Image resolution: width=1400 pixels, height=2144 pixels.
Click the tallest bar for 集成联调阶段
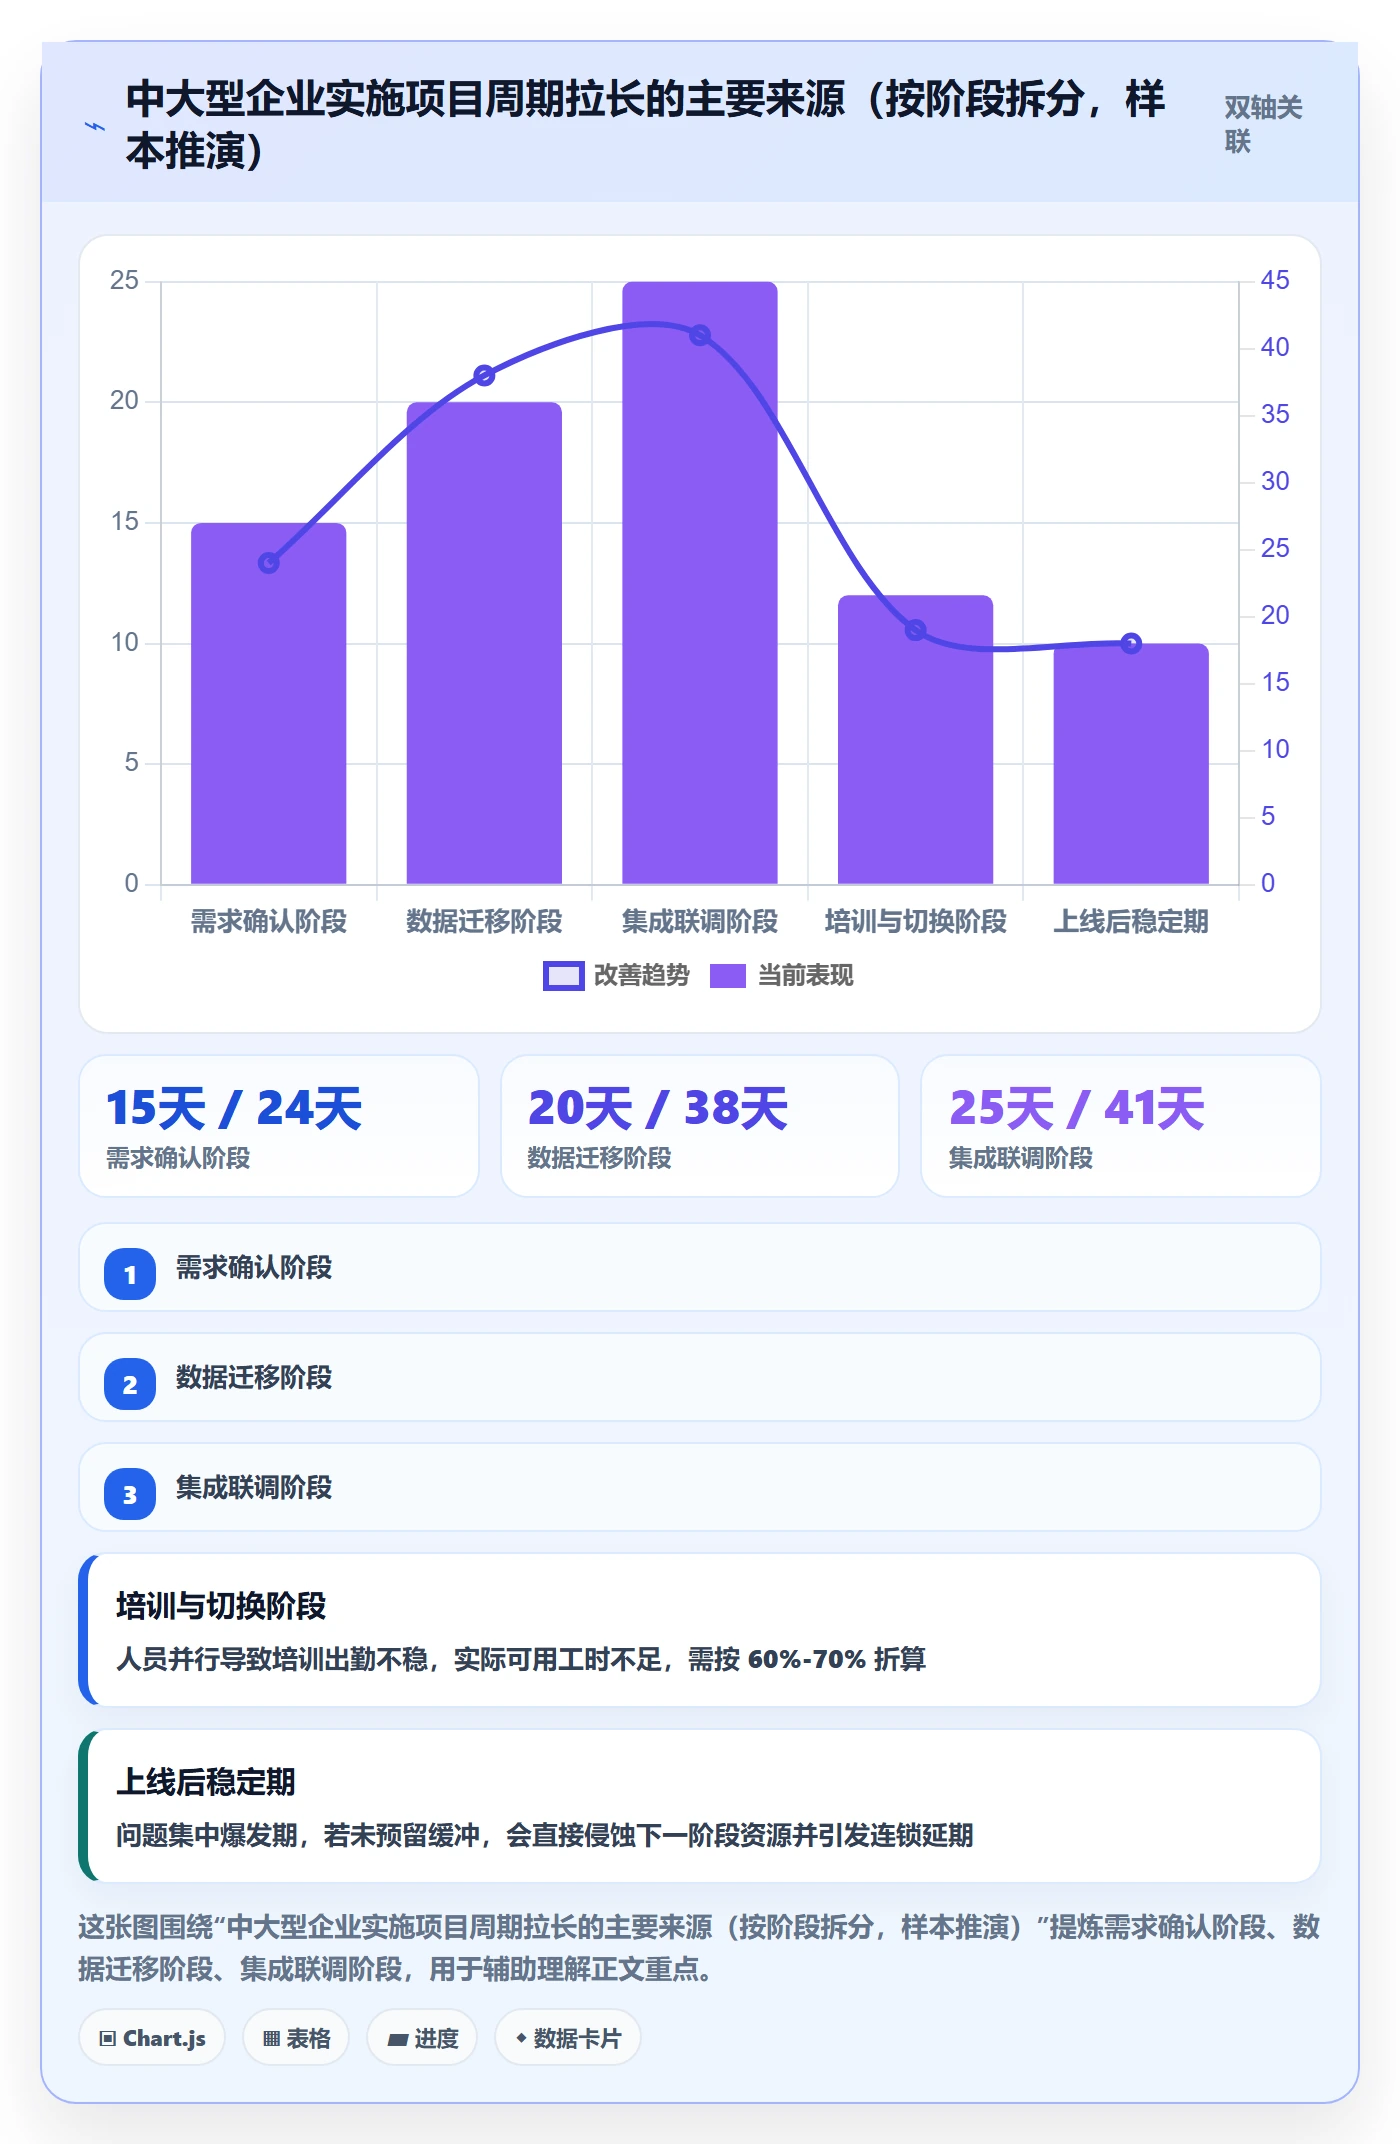(700, 583)
